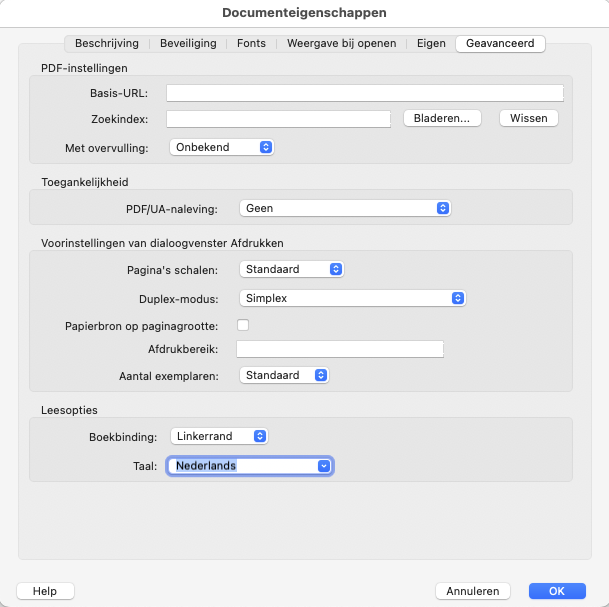609x607 pixels.
Task: Click the Basis-URL input field
Action: pos(365,93)
